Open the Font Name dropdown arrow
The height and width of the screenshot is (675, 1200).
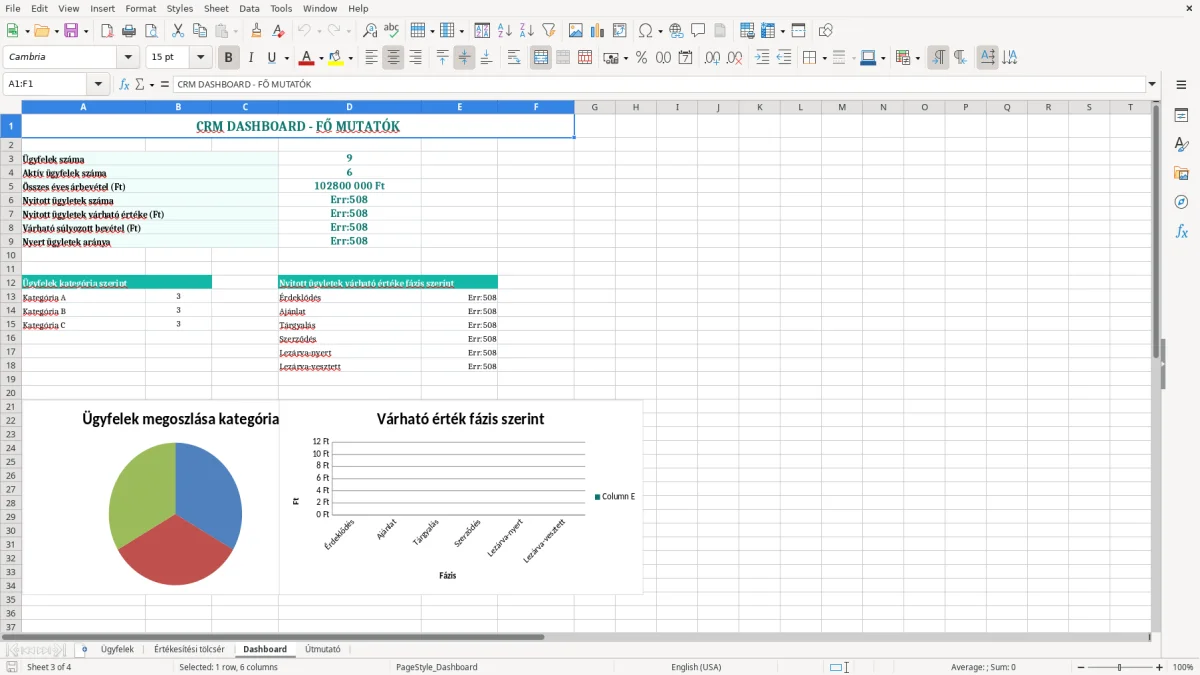point(128,58)
